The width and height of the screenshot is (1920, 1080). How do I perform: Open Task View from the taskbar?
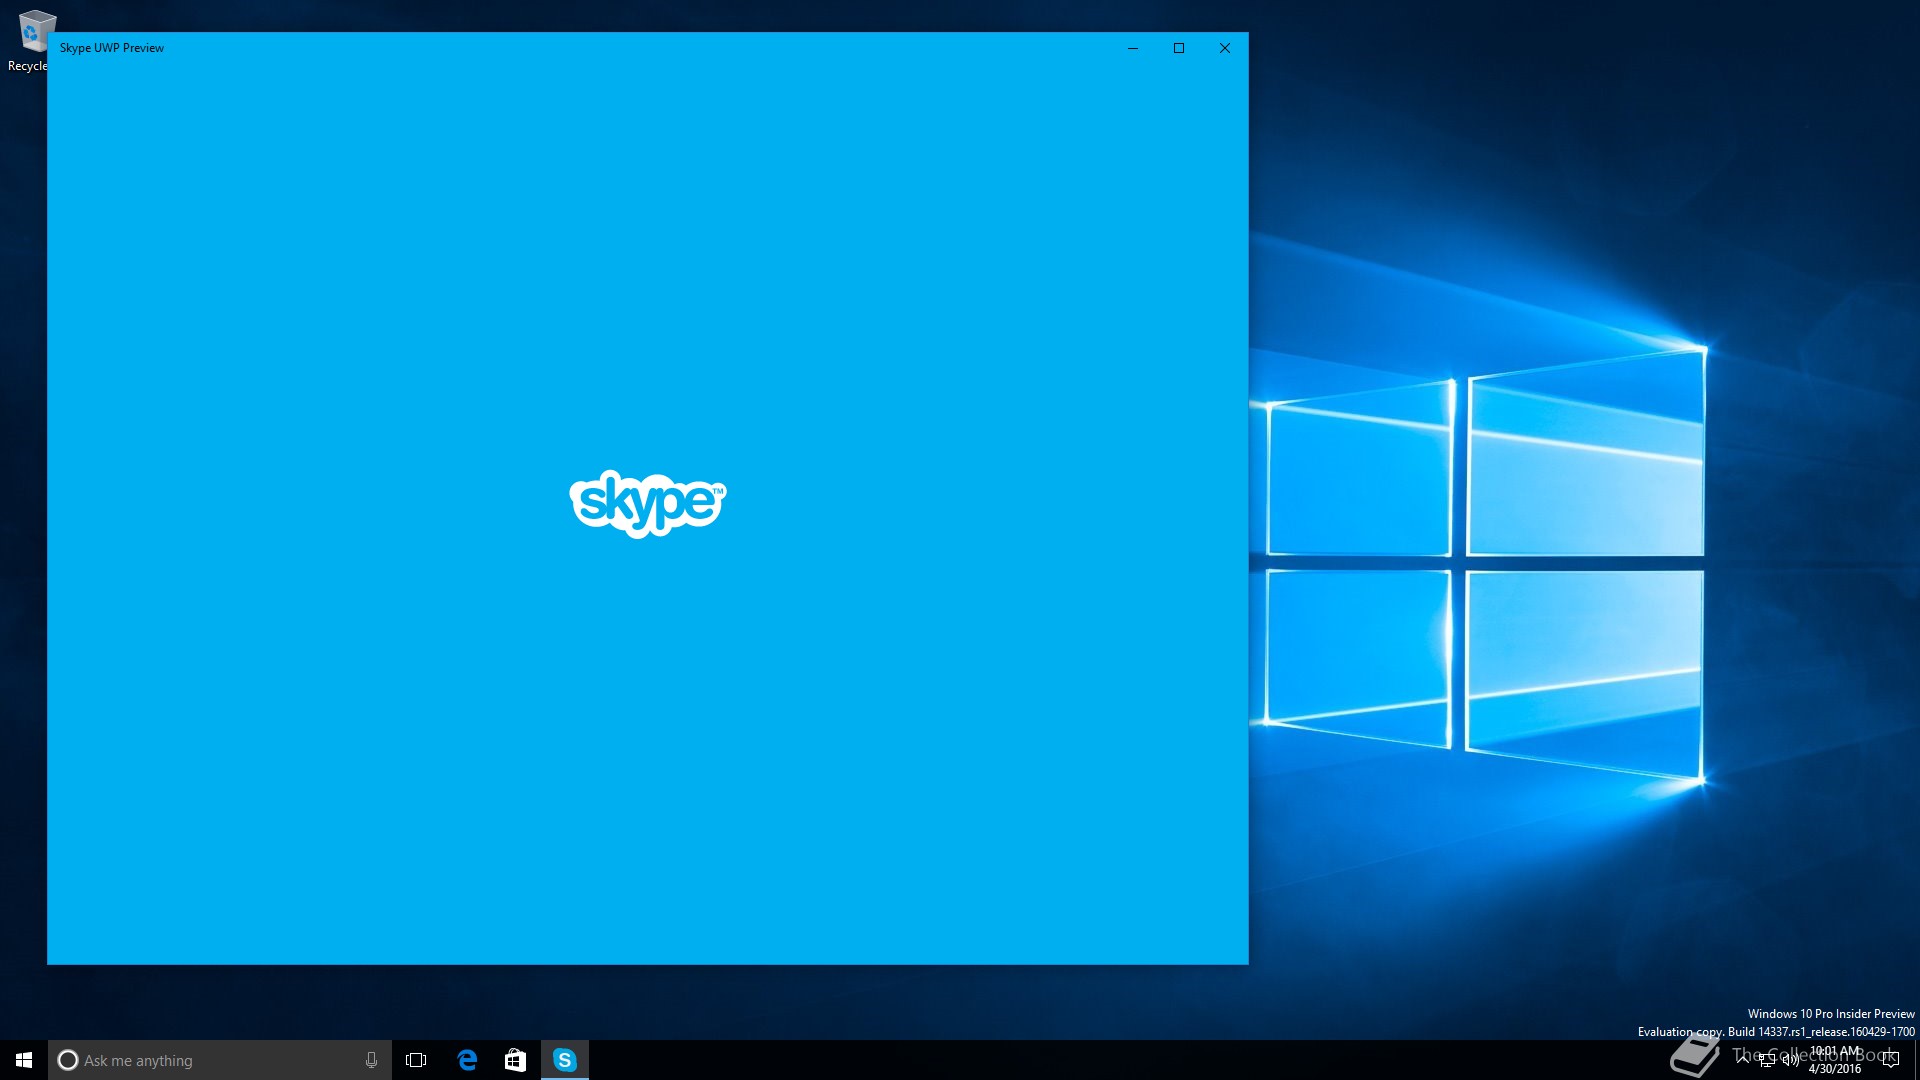tap(416, 1060)
